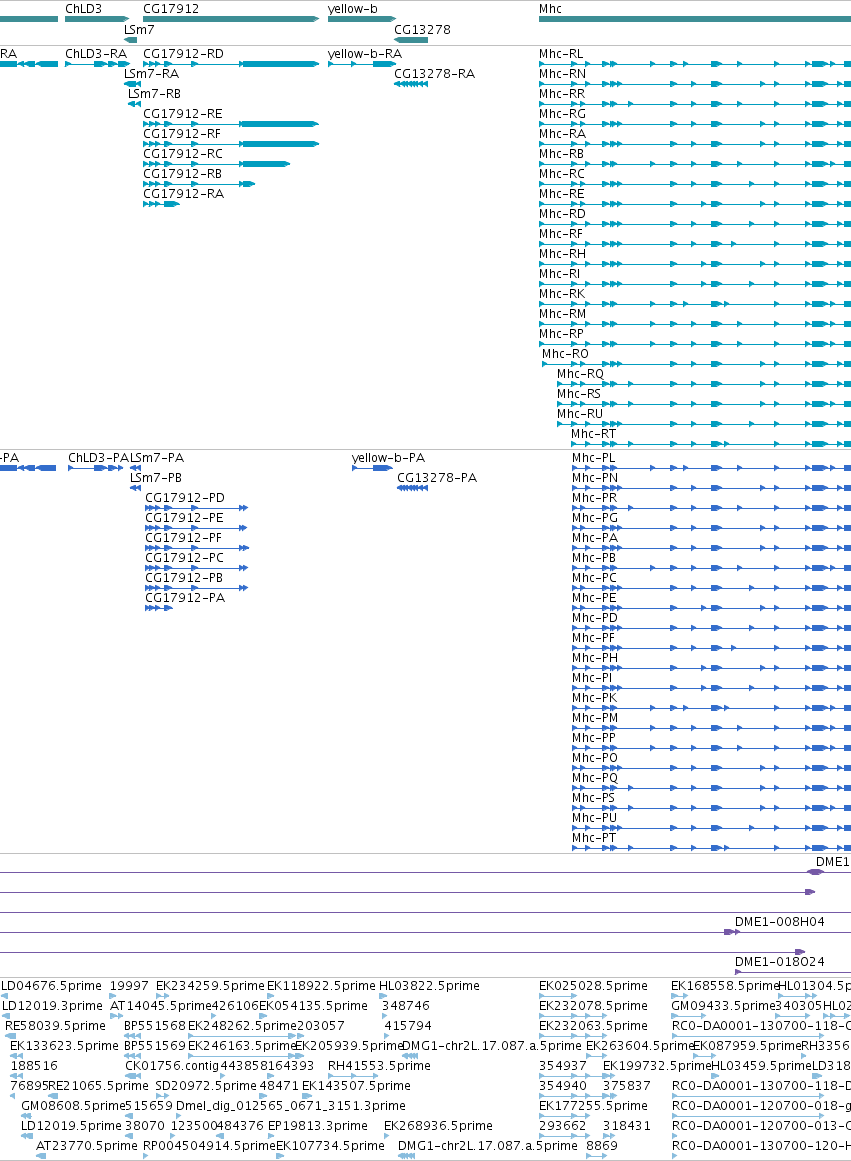Select transcript CG17912-RA
851x1161 pixels.
click(x=183, y=194)
